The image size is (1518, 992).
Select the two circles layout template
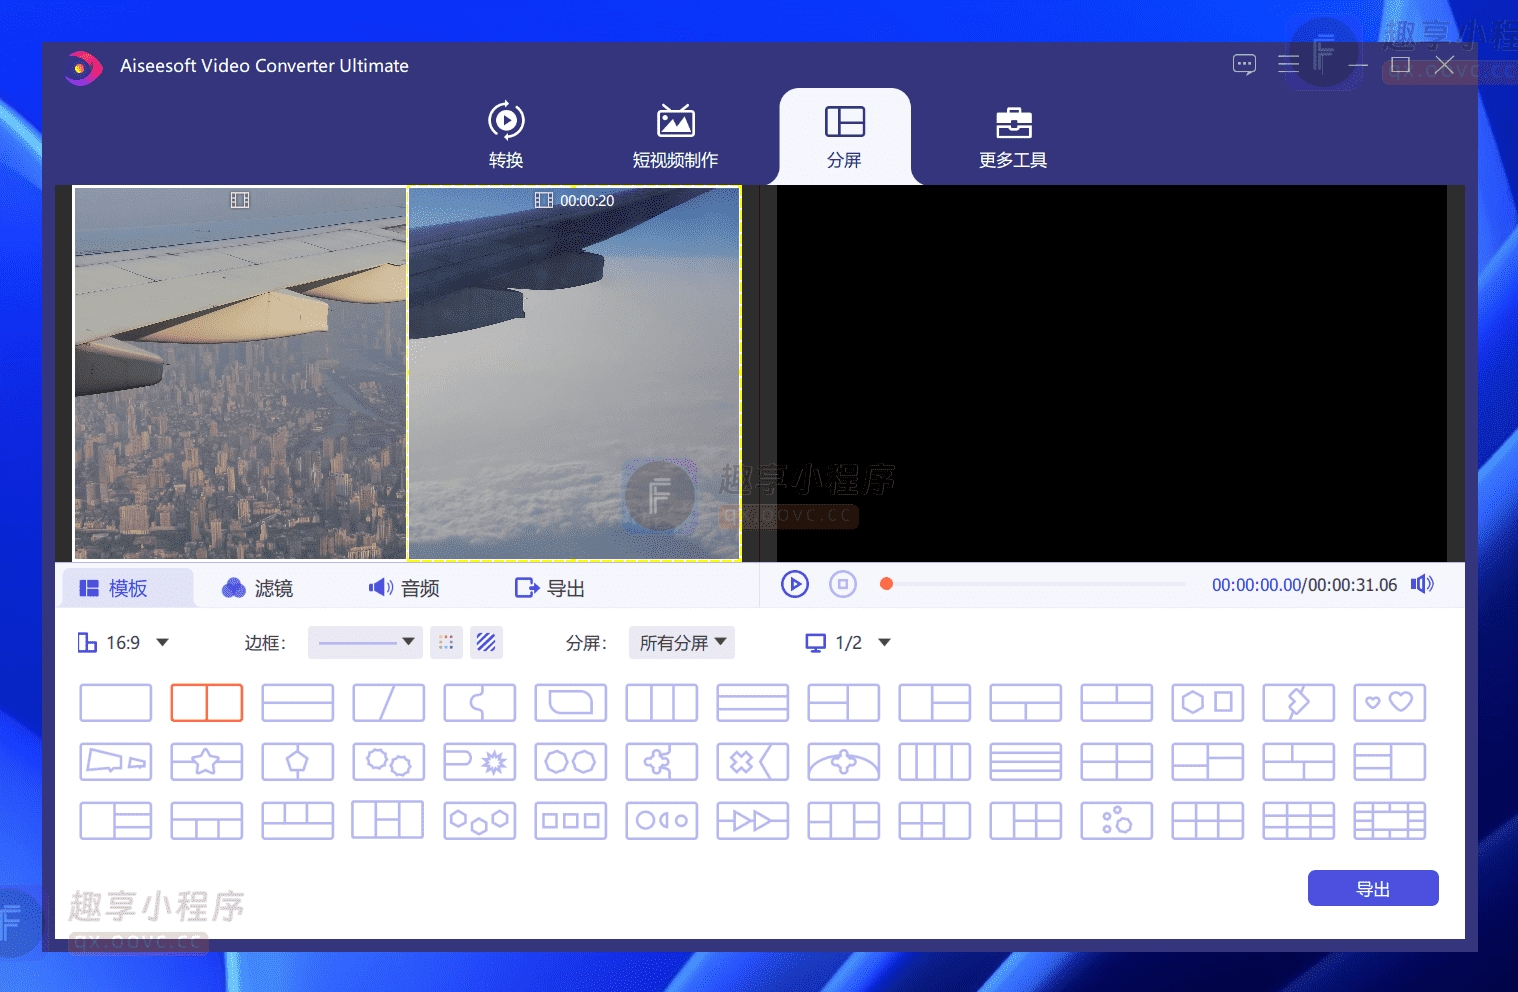coord(571,762)
